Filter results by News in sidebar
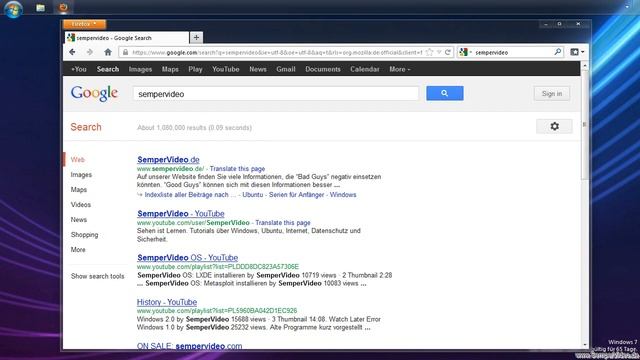The height and width of the screenshot is (360, 640). pos(79,220)
